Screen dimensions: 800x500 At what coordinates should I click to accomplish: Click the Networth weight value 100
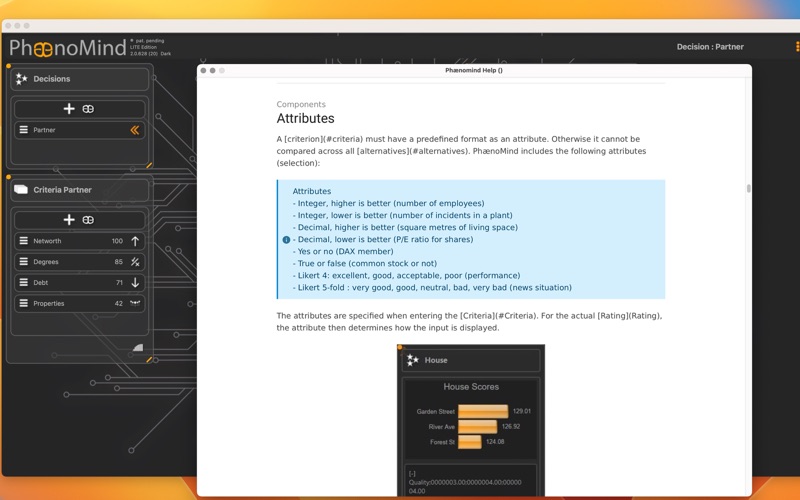tap(117, 241)
